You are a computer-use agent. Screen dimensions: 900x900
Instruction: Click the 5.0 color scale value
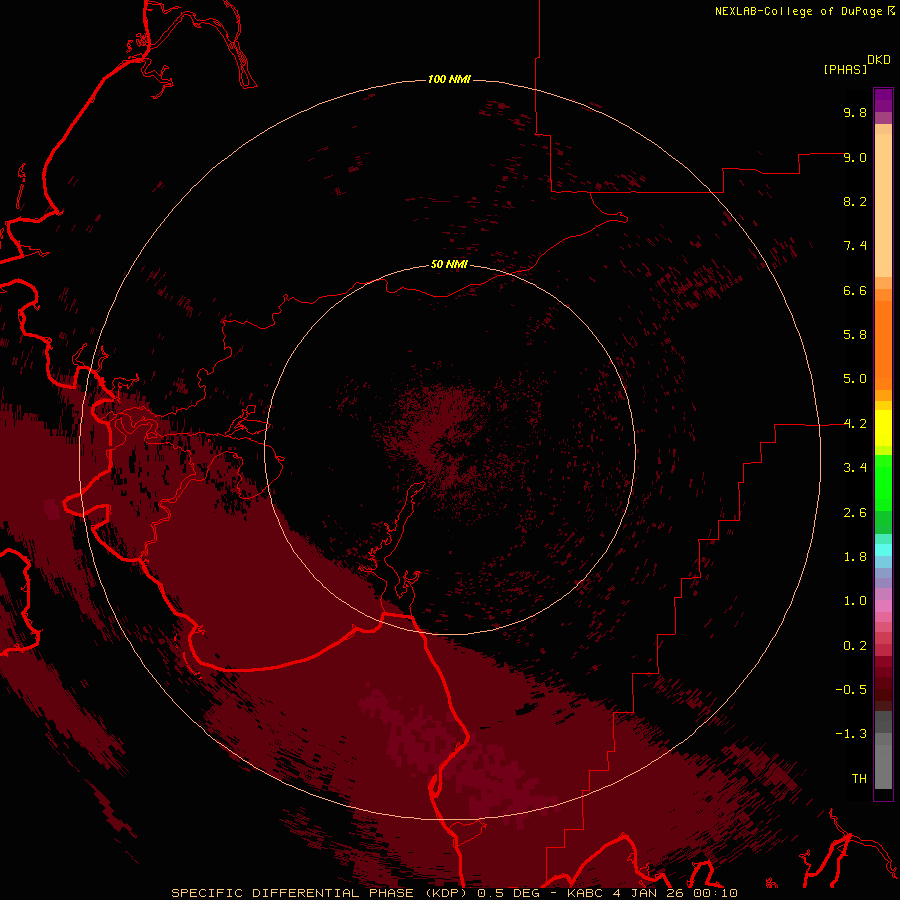point(855,379)
